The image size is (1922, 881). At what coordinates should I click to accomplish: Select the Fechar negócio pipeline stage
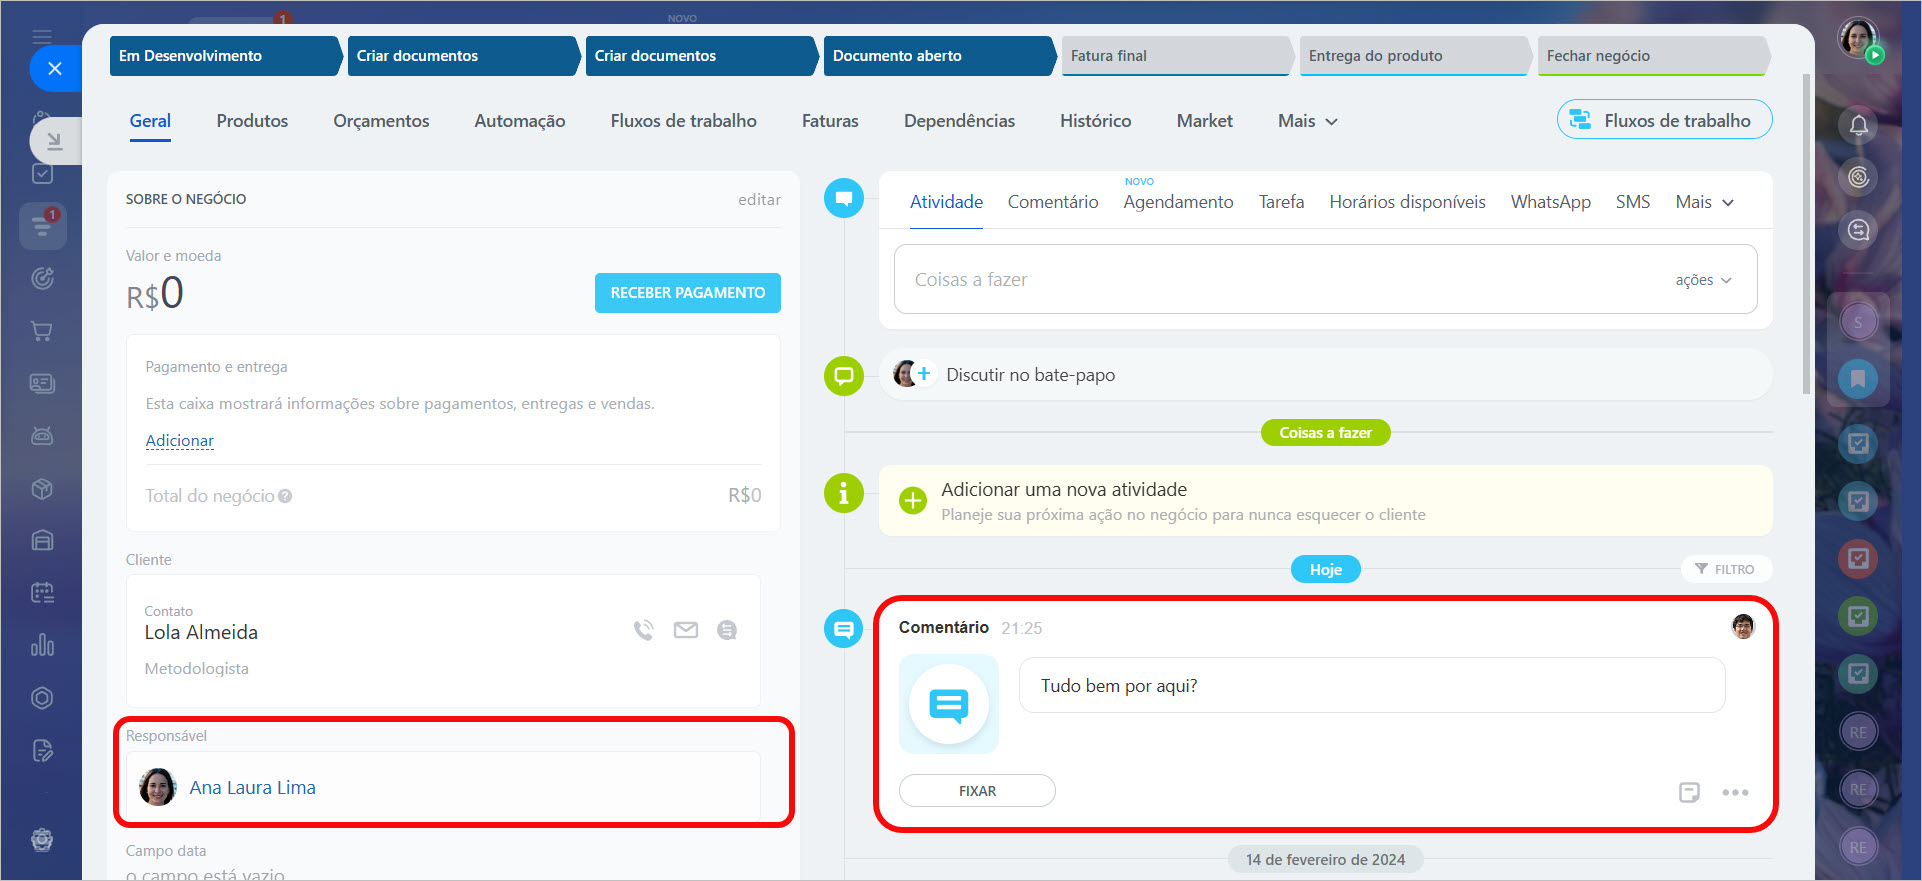1653,56
